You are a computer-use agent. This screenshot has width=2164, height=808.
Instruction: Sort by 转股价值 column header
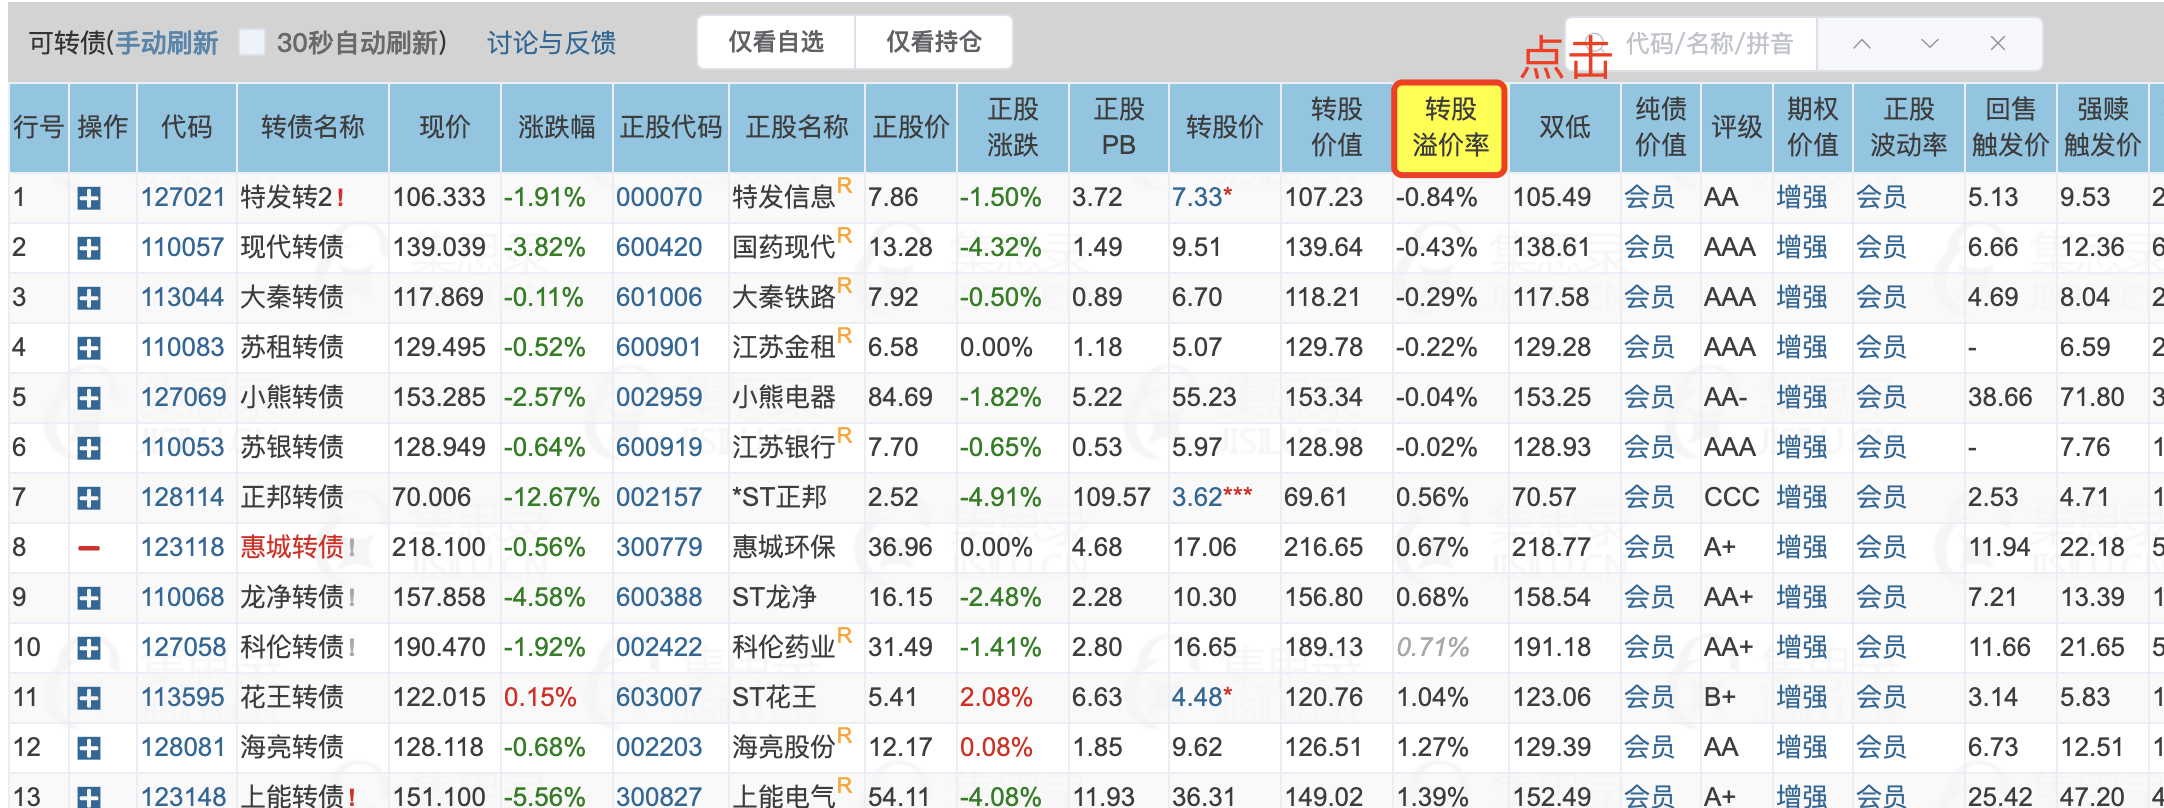point(1336,127)
